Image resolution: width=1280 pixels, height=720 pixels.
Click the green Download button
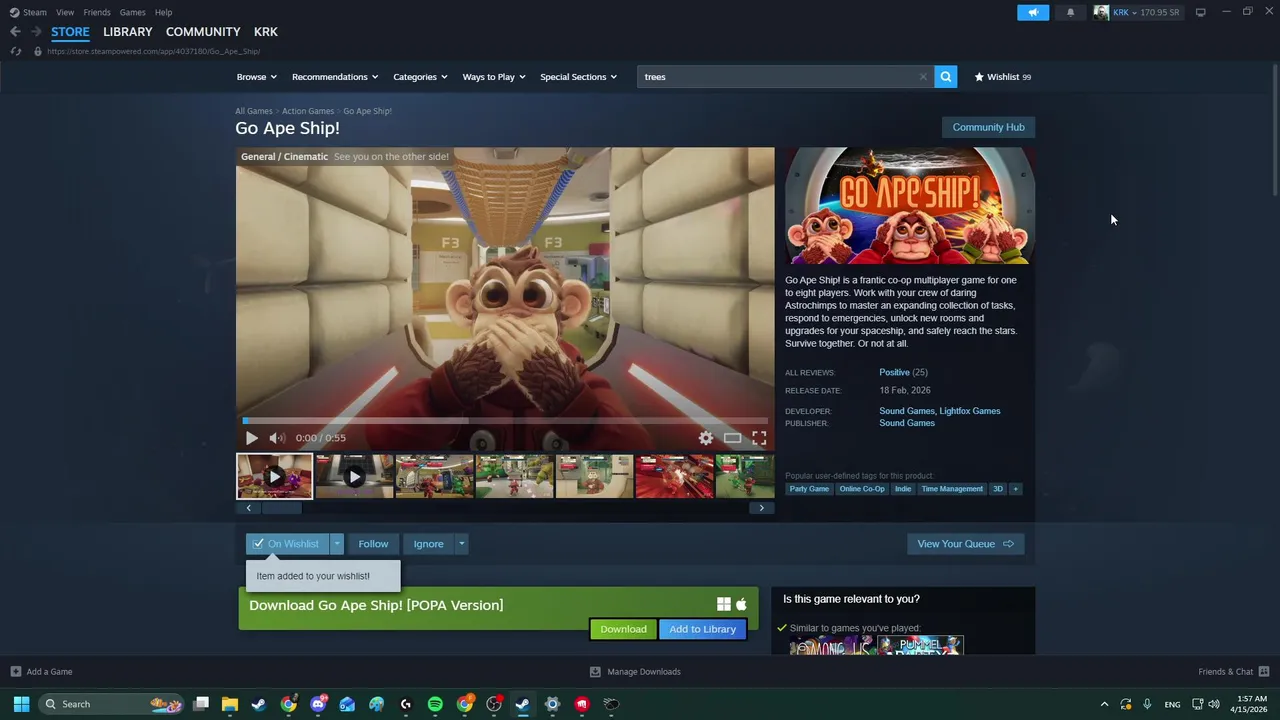point(623,629)
